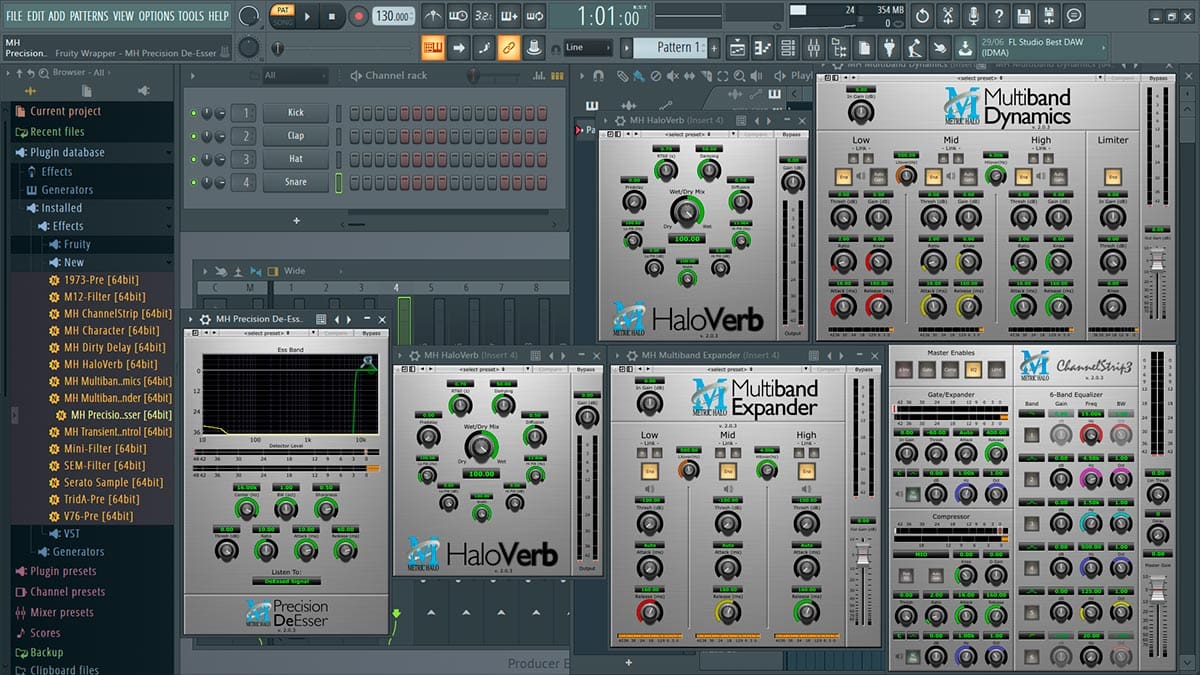
Task: Click the save project floppy icon
Action: coord(1023,16)
